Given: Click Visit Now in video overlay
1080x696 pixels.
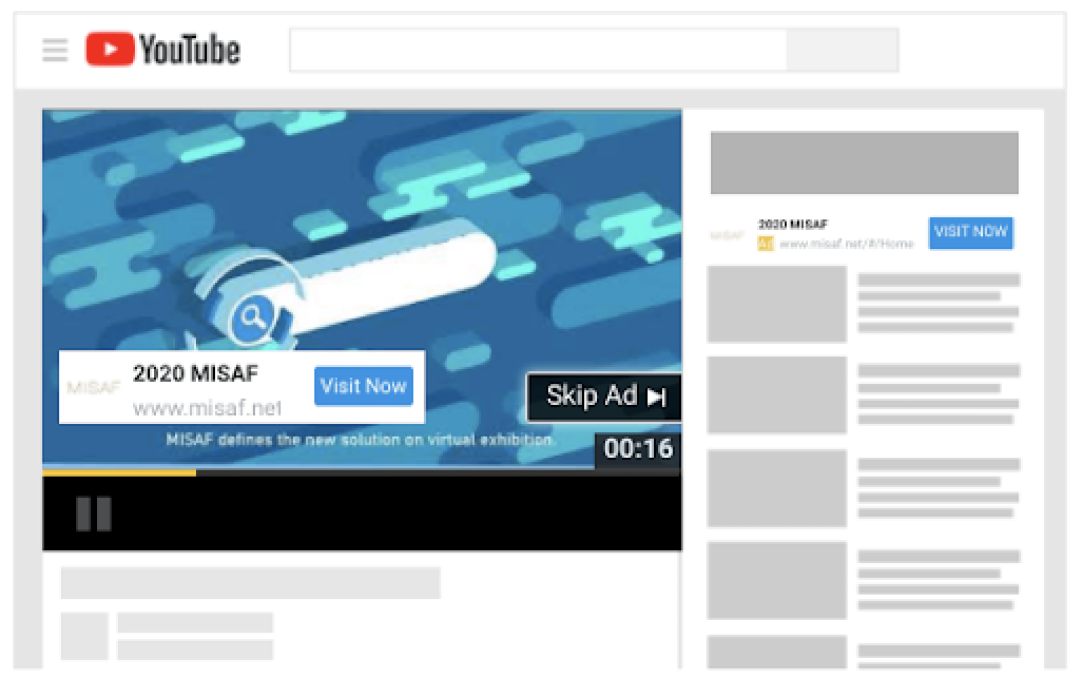Looking at the screenshot, I should click(x=364, y=386).
